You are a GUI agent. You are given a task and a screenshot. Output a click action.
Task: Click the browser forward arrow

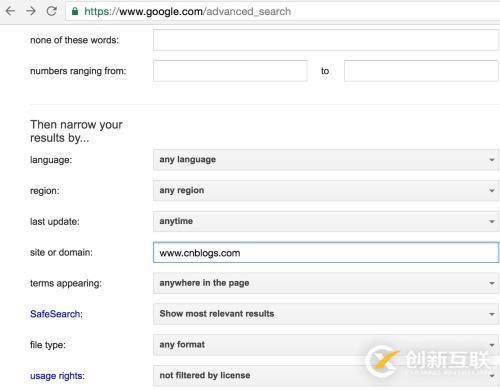pyautogui.click(x=31, y=11)
